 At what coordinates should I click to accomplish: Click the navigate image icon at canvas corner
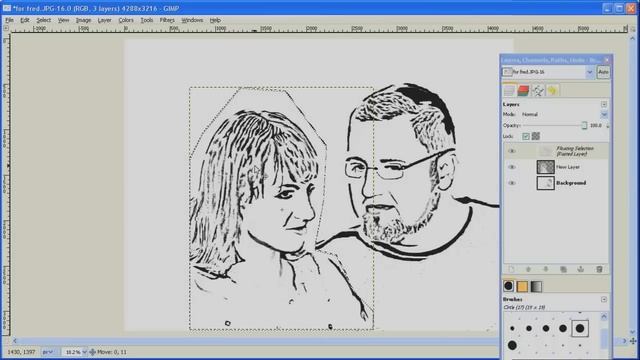(x=633, y=340)
